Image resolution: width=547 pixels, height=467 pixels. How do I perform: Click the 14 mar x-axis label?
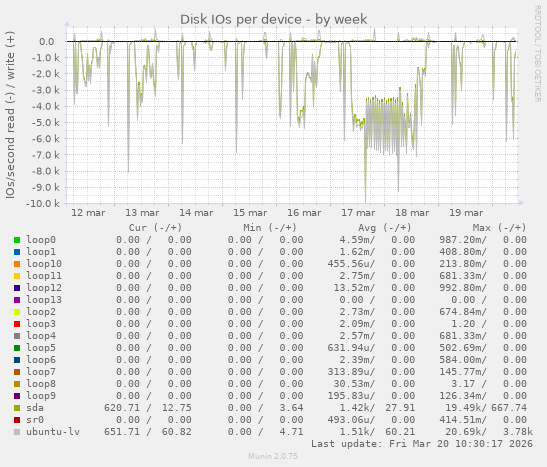pyautogui.click(x=196, y=213)
